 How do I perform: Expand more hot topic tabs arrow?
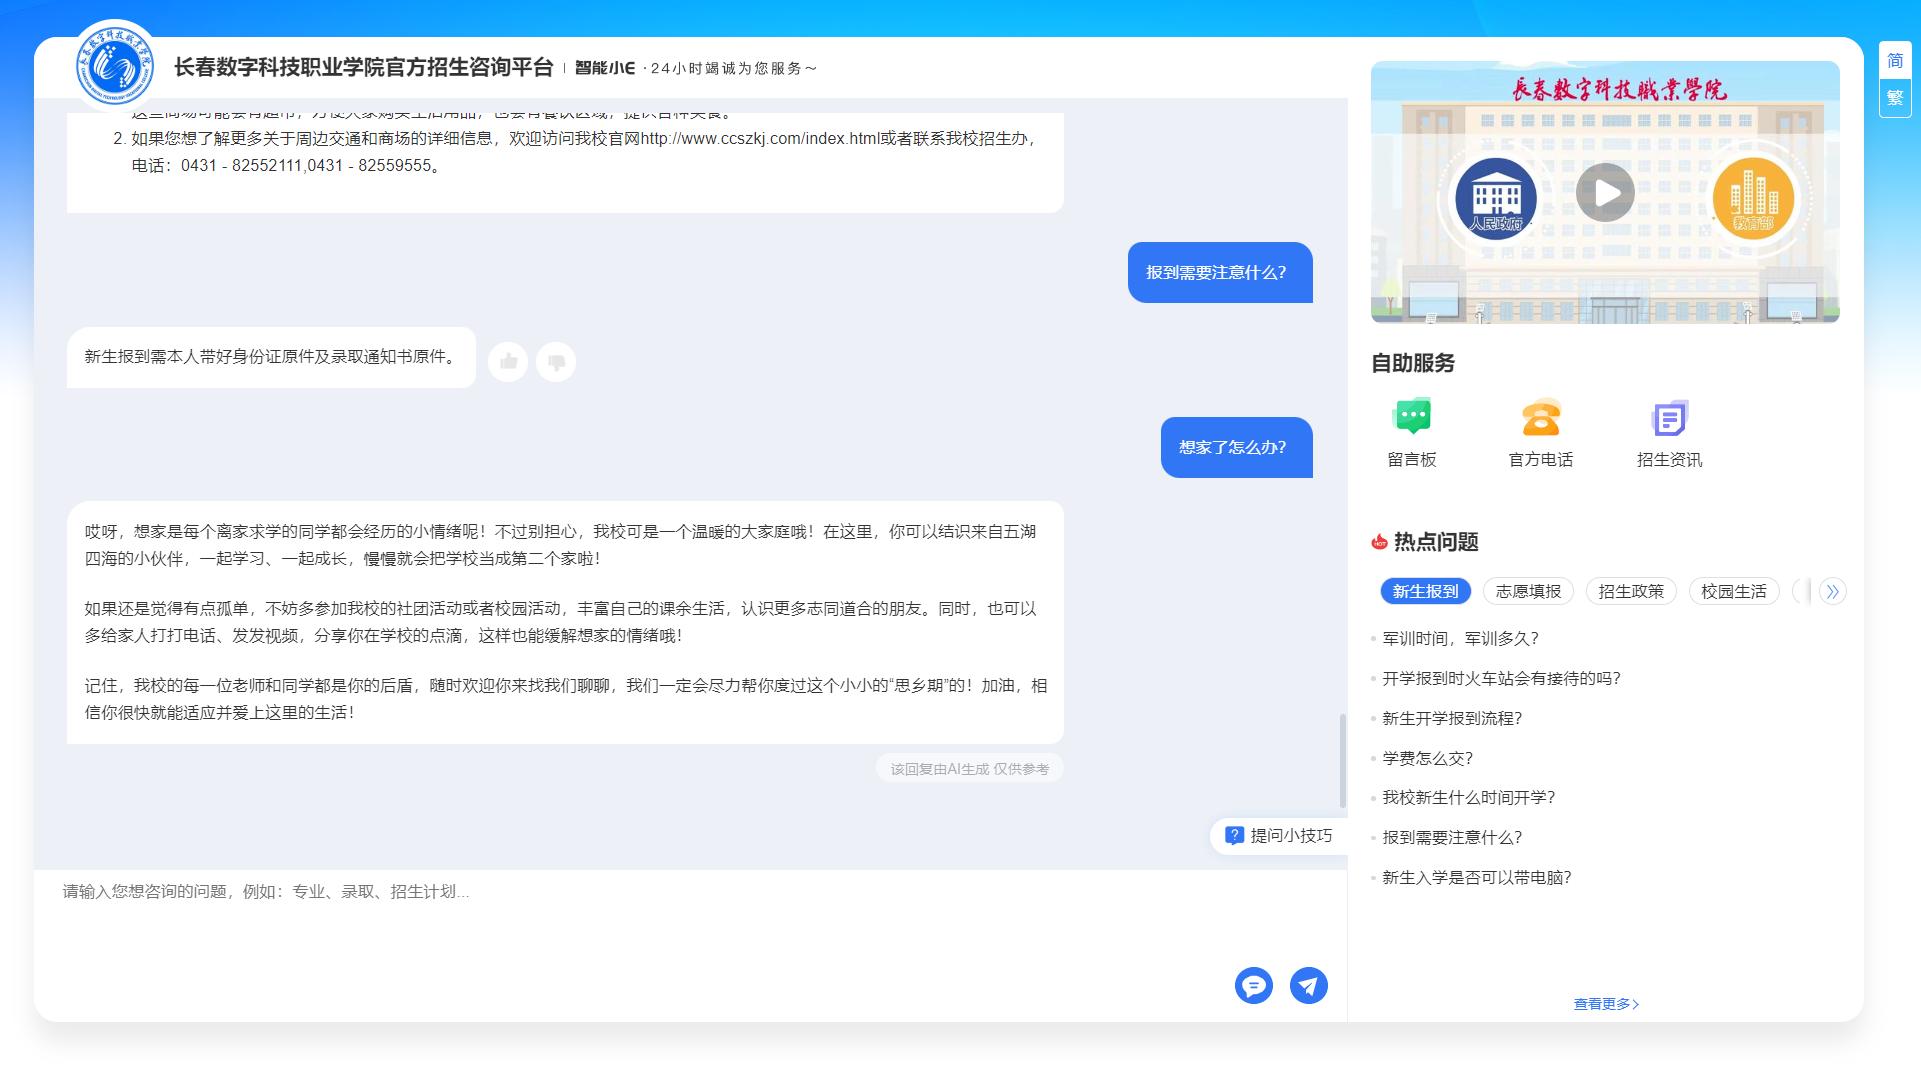tap(1833, 591)
